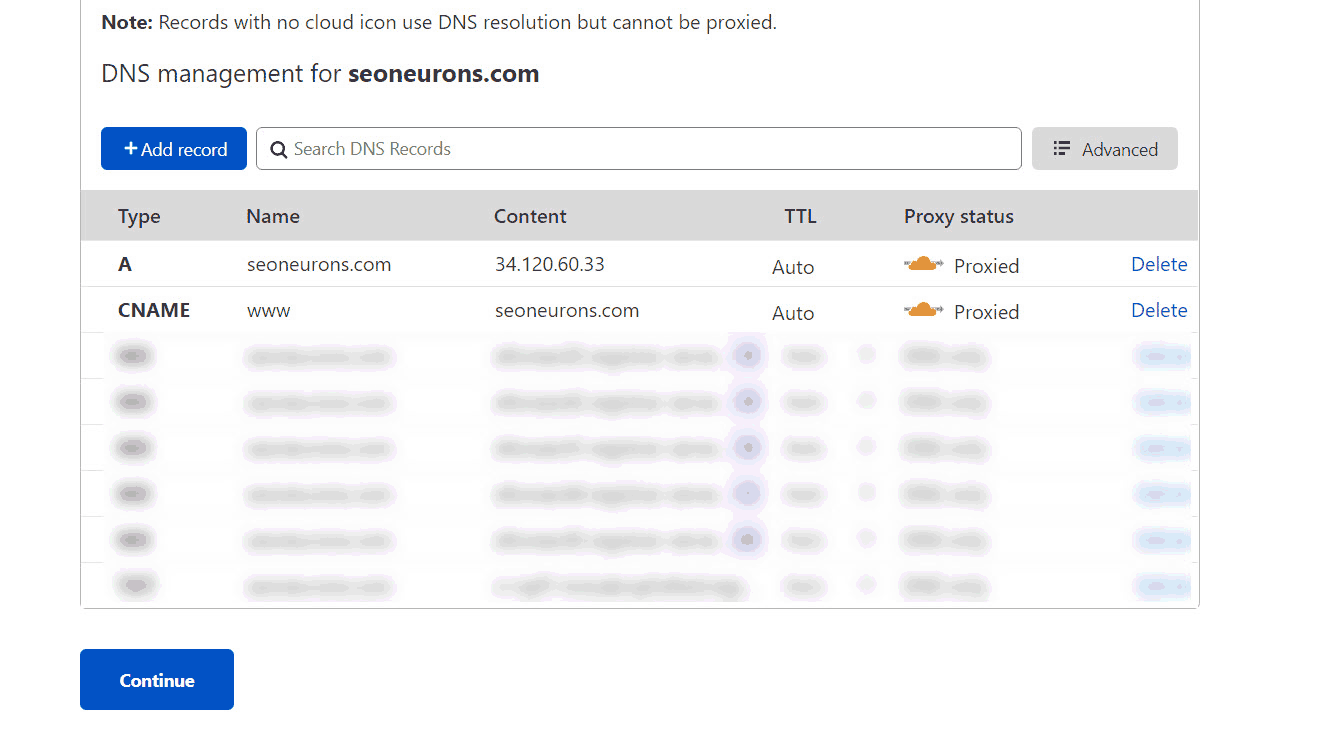Click the search magnifier icon
This screenshot has width=1321, height=750.
[x=279, y=150]
